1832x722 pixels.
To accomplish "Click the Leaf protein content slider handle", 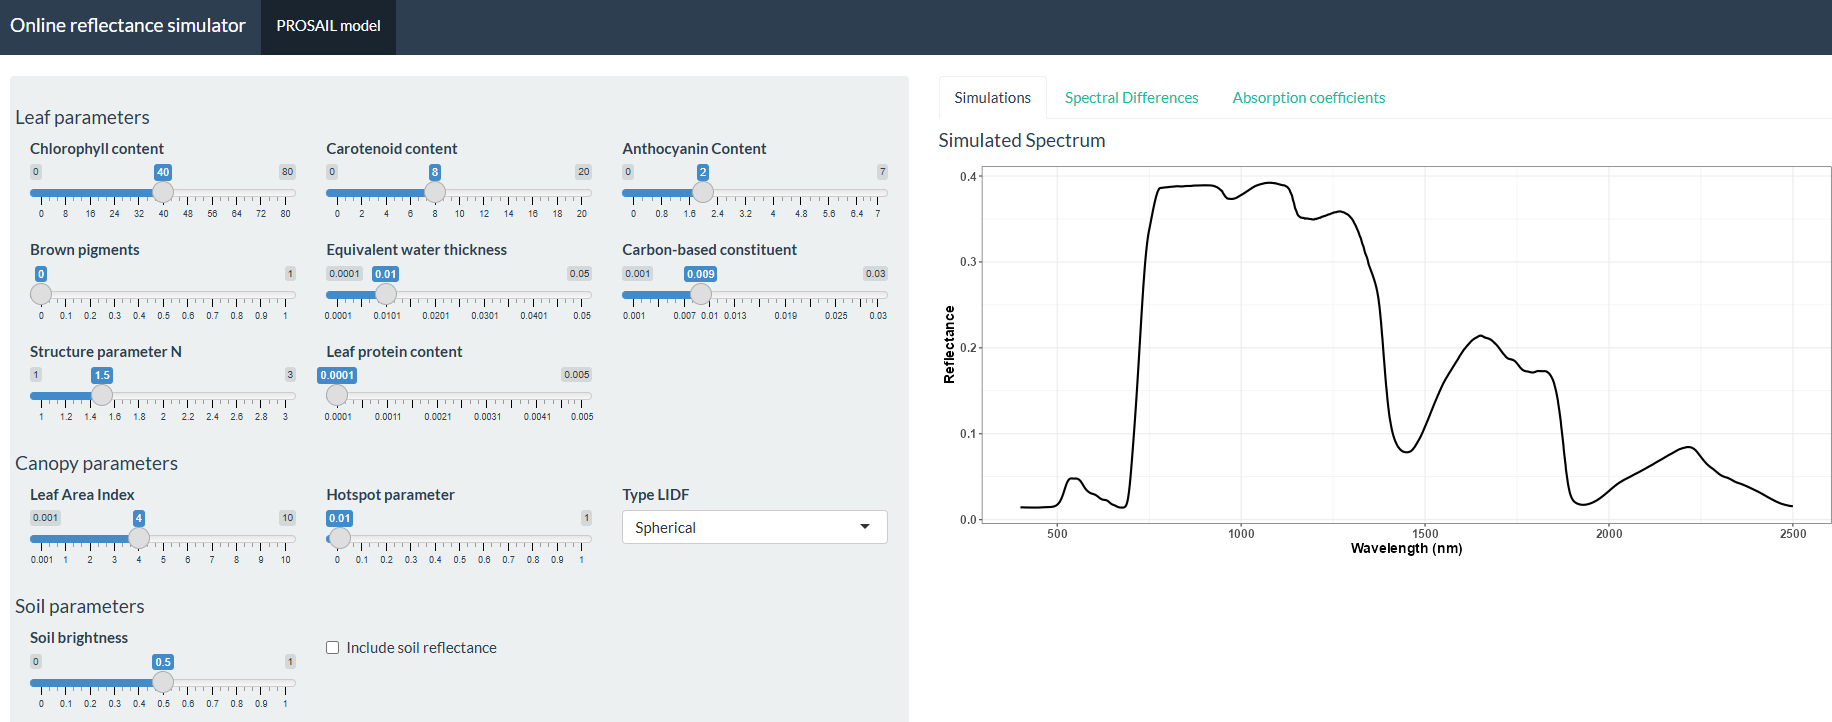I will [x=337, y=395].
